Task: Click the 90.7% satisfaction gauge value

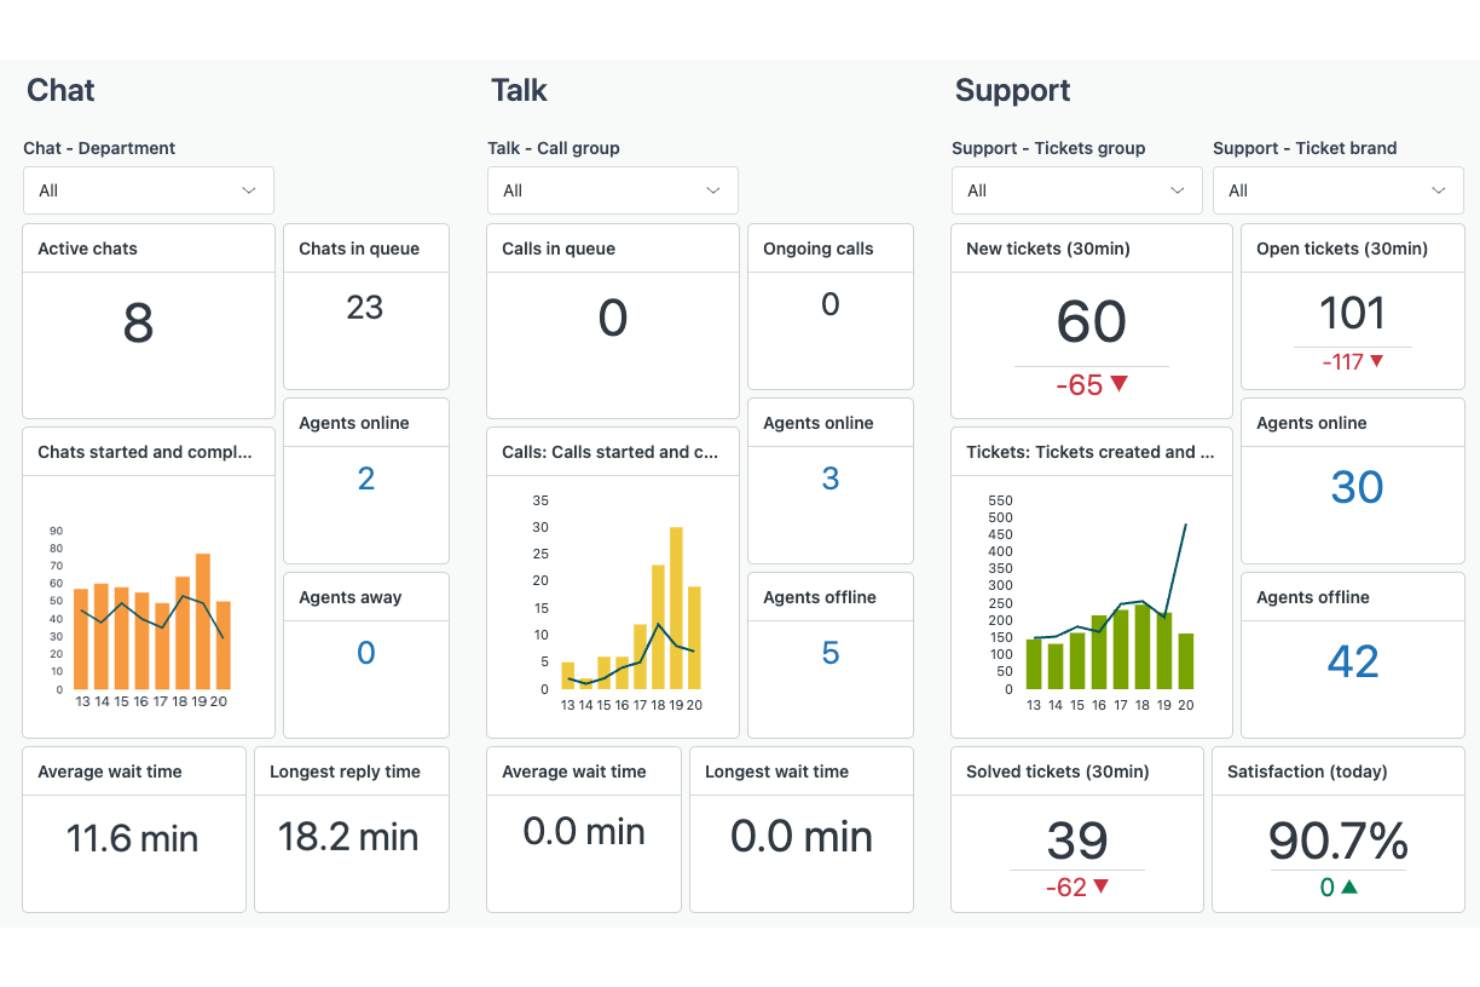Action: click(x=1338, y=842)
